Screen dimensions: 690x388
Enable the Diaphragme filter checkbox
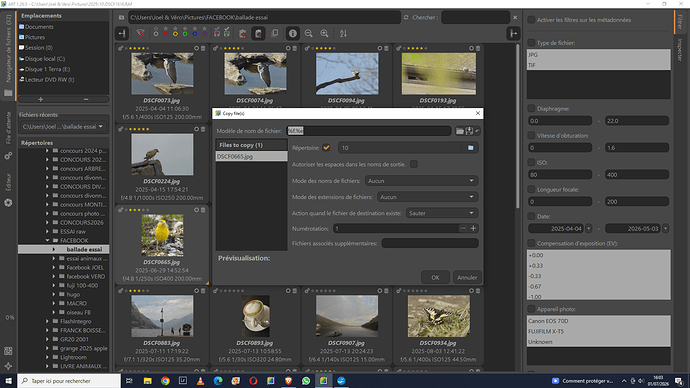pos(531,108)
